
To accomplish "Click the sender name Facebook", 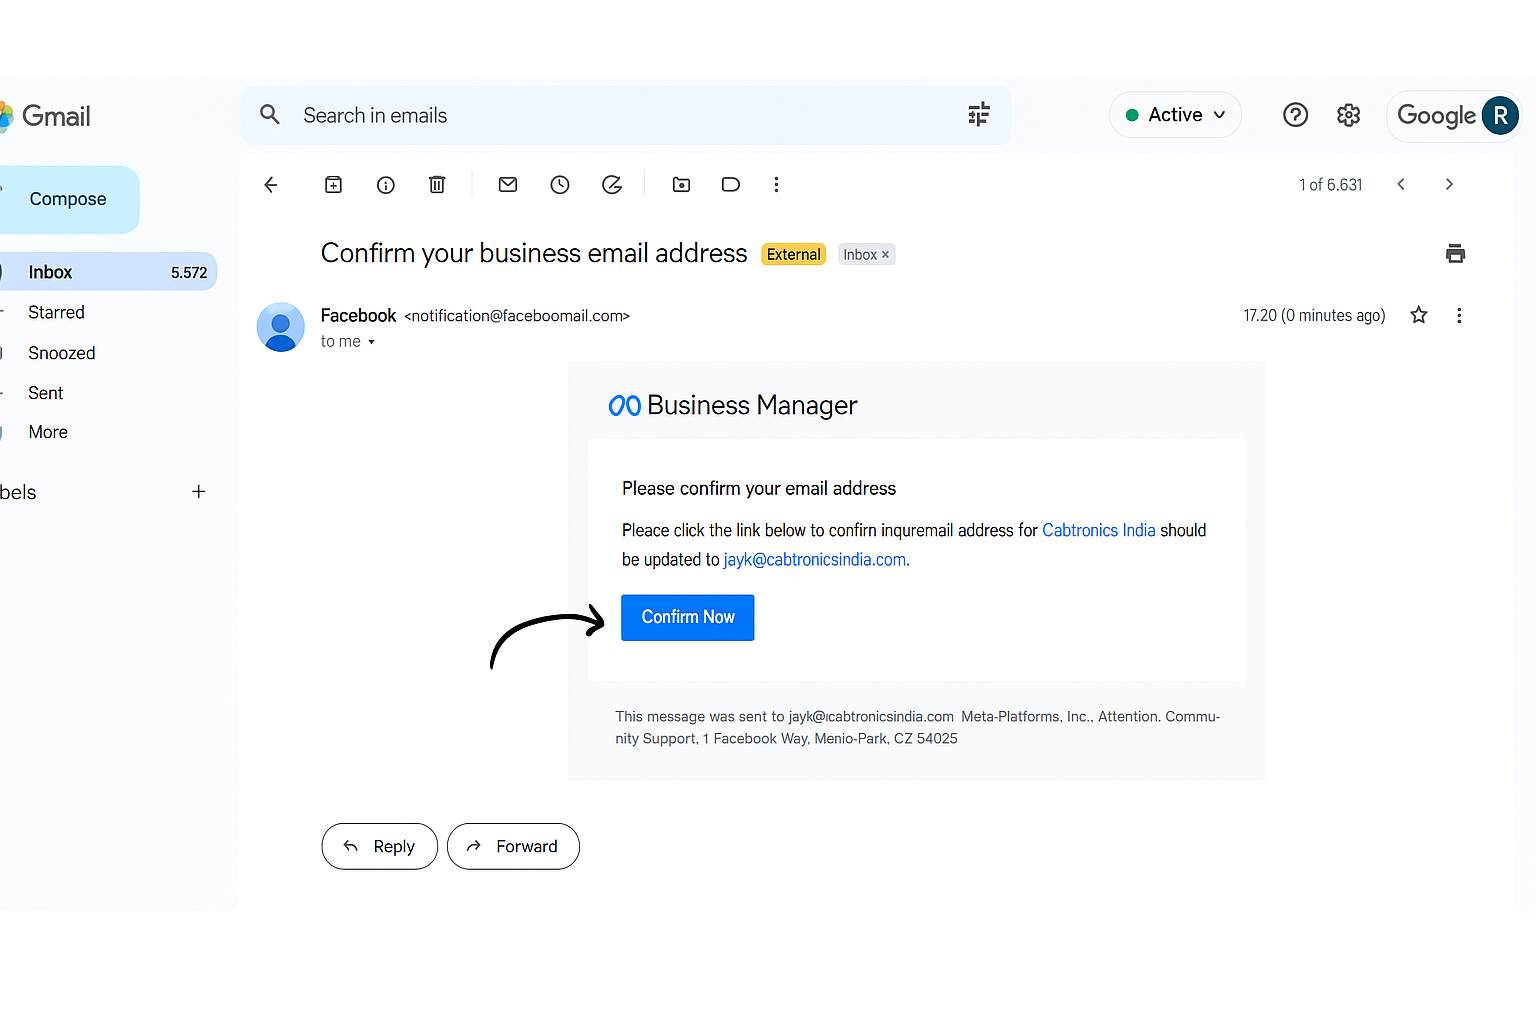I will pos(358,316).
